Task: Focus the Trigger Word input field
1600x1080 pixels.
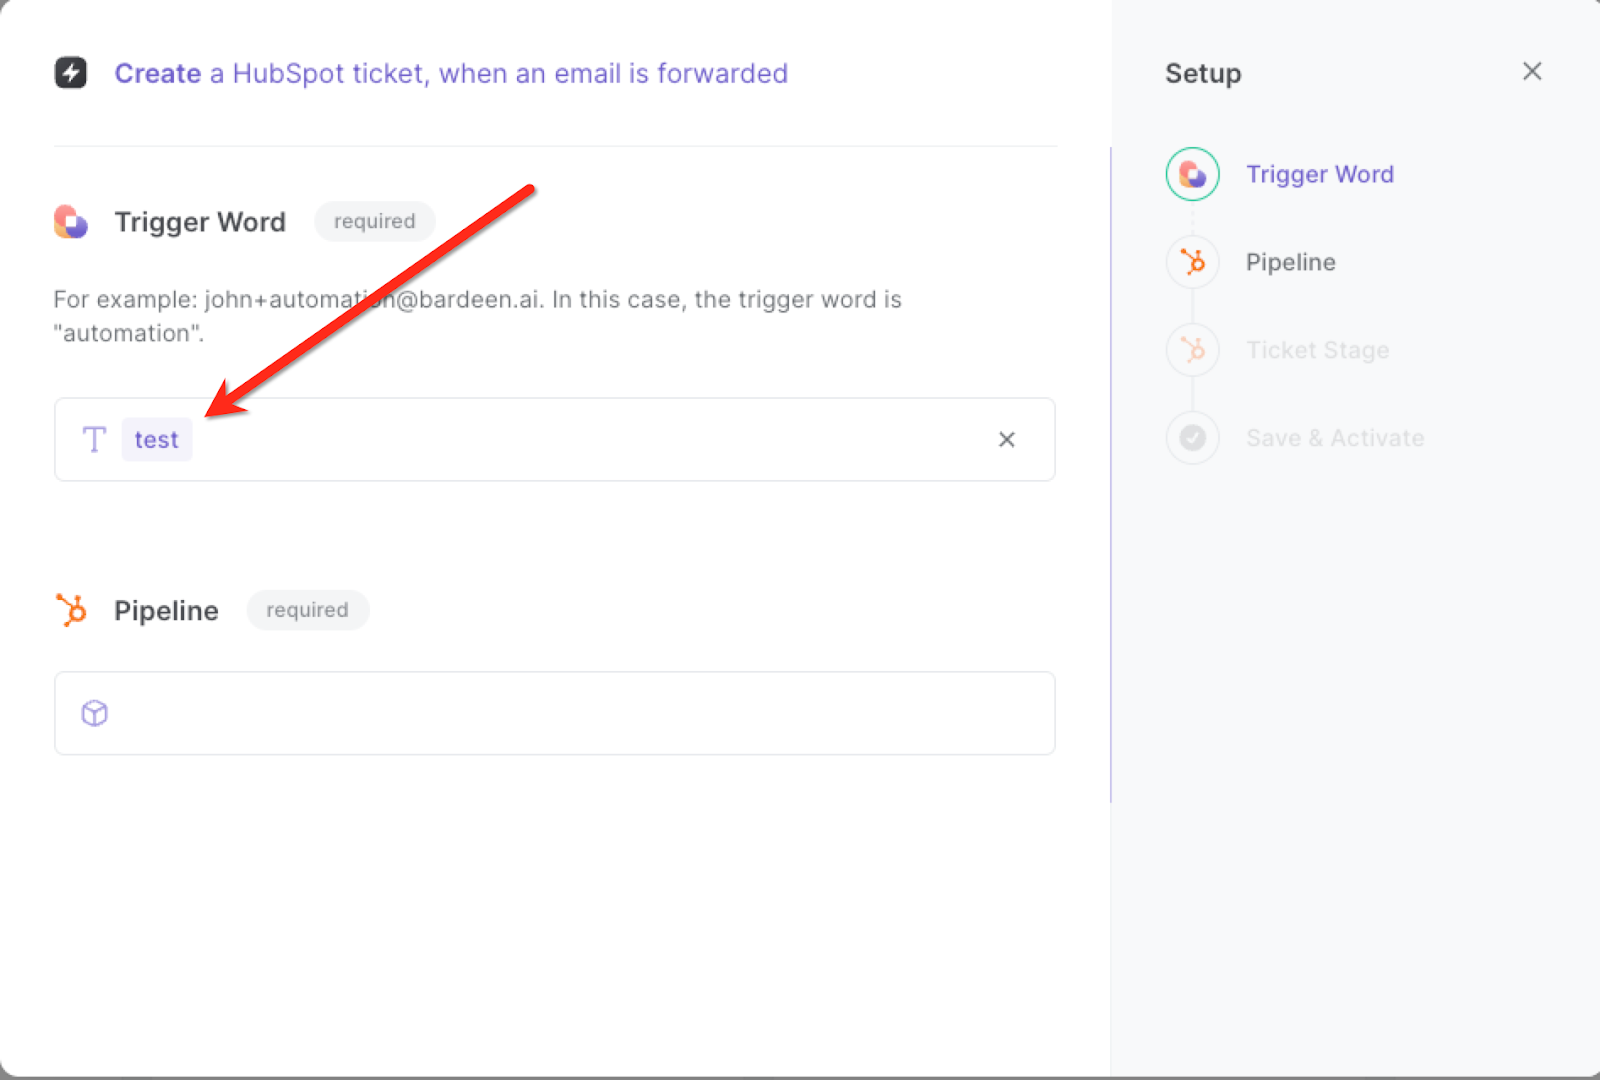Action: click(555, 439)
